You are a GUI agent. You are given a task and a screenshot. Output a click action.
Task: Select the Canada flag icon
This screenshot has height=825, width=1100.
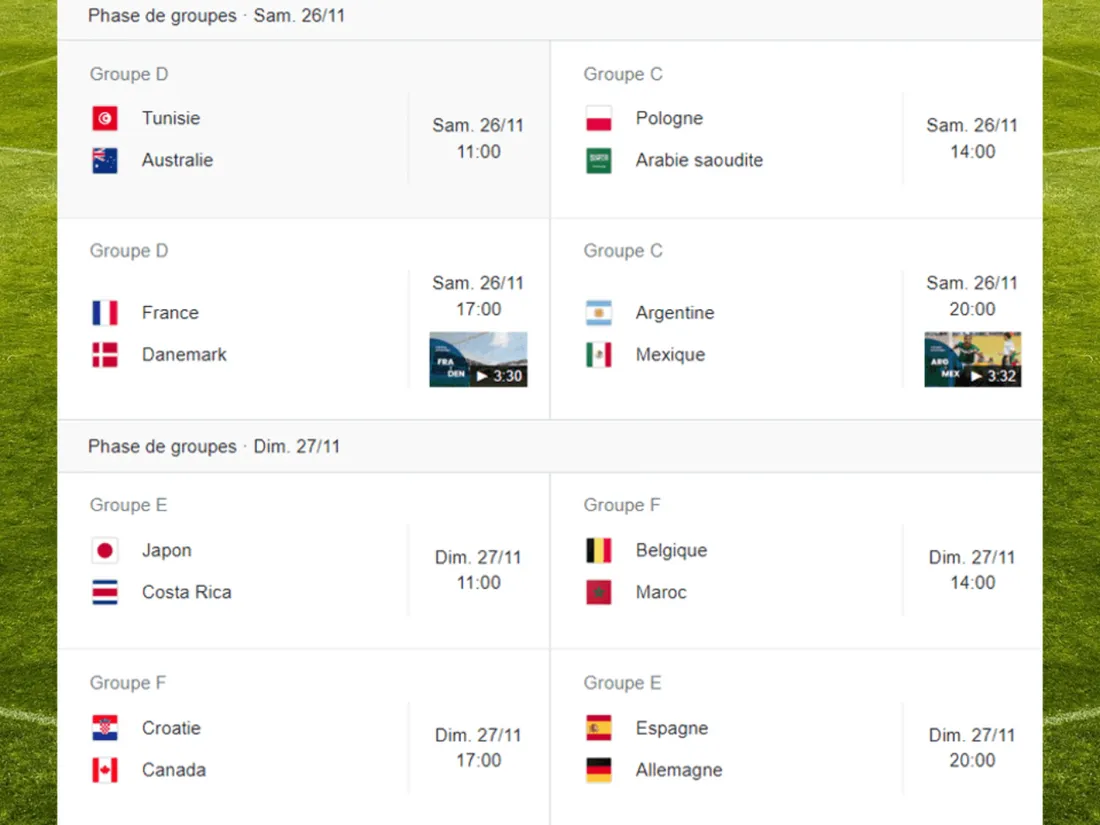[105, 770]
